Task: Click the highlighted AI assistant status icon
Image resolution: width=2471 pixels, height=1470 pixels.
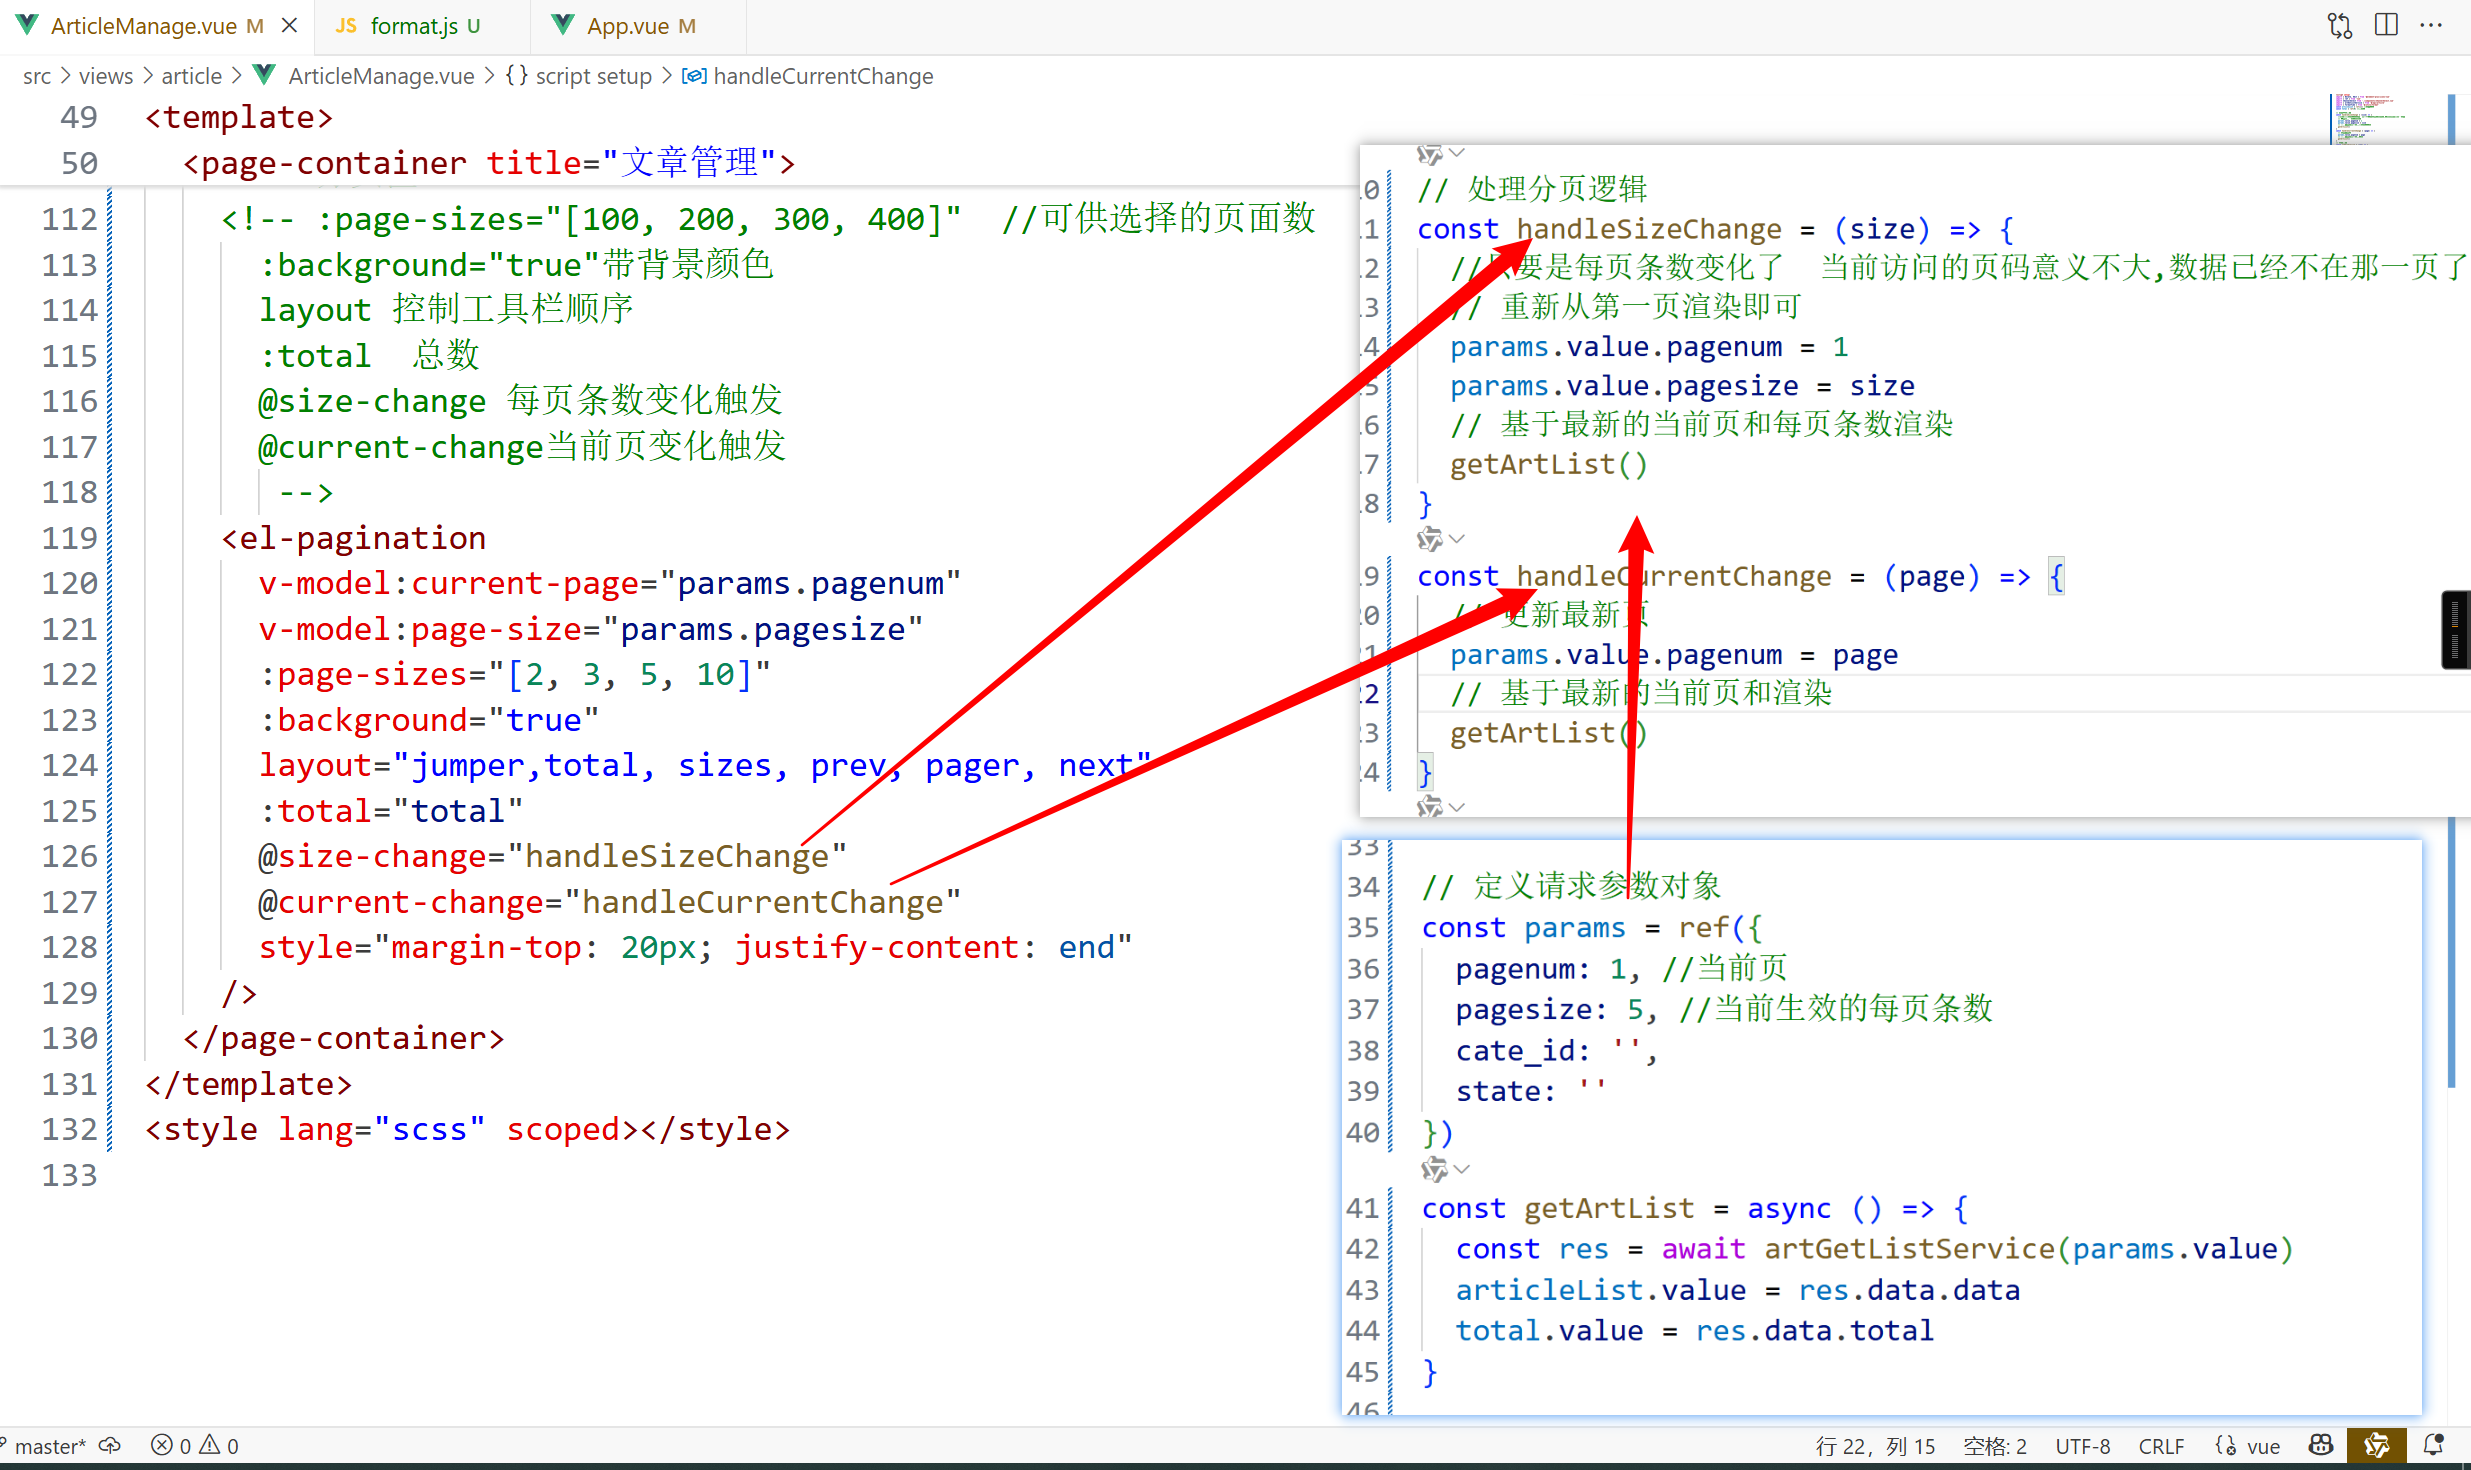Action: coord(2376,1446)
